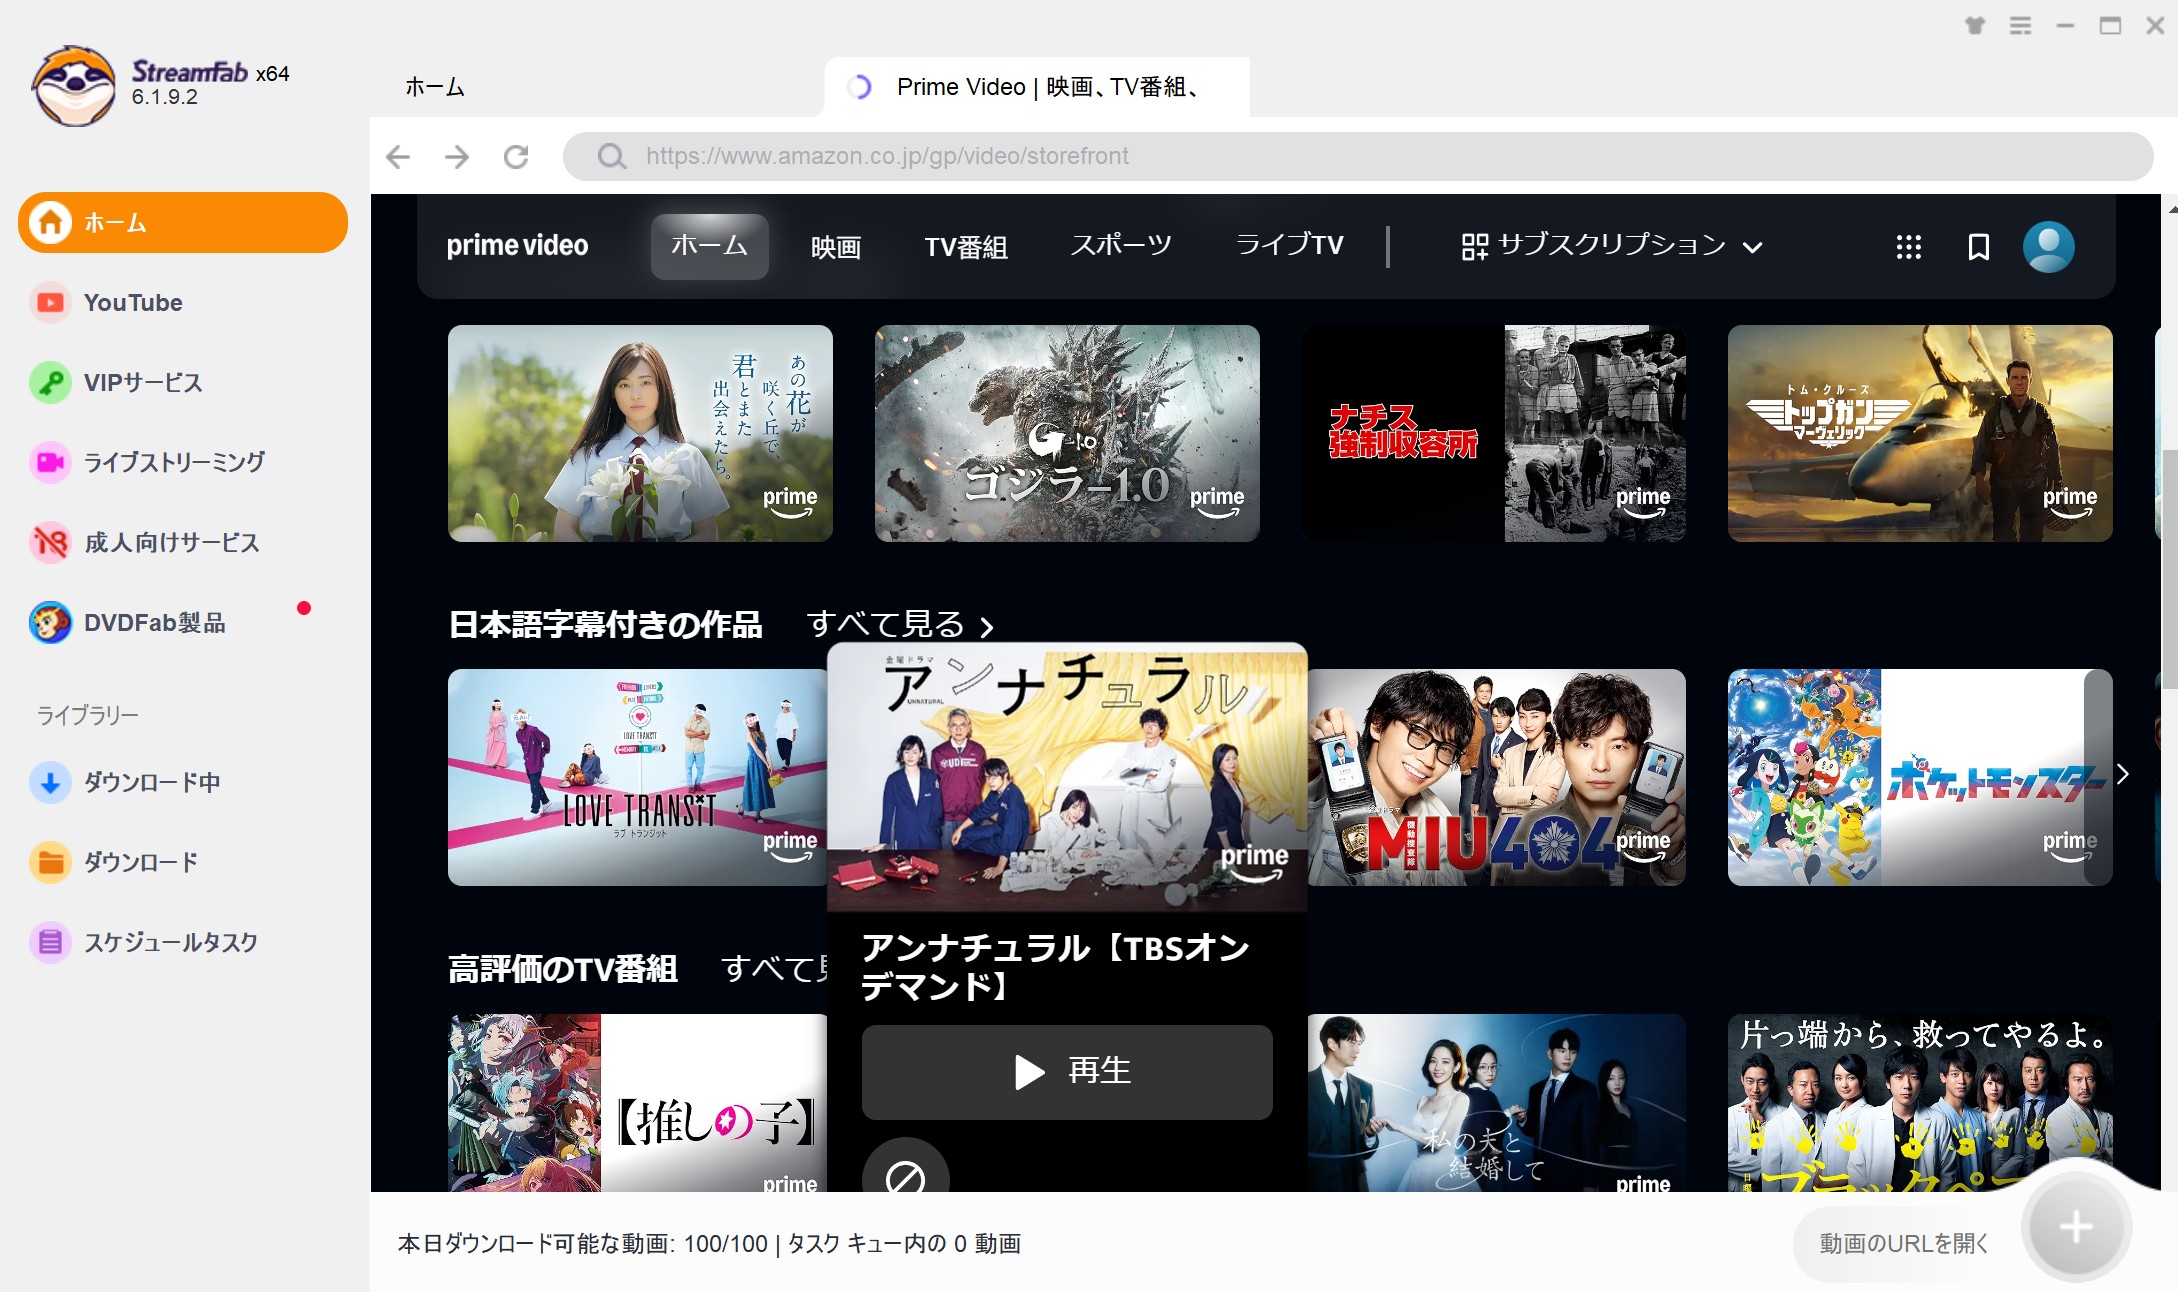Click the StreamFab sloth logo
The height and width of the screenshot is (1292, 2178).
click(x=73, y=86)
